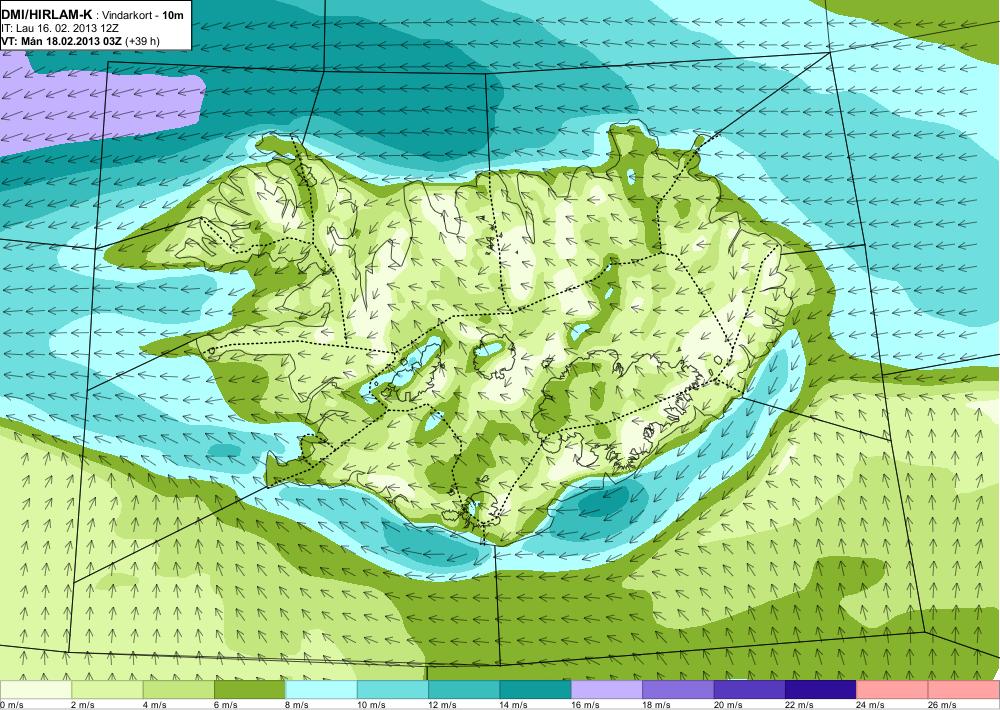Click the '14 m/s' legend label
The image size is (1000, 710).
coord(514,705)
